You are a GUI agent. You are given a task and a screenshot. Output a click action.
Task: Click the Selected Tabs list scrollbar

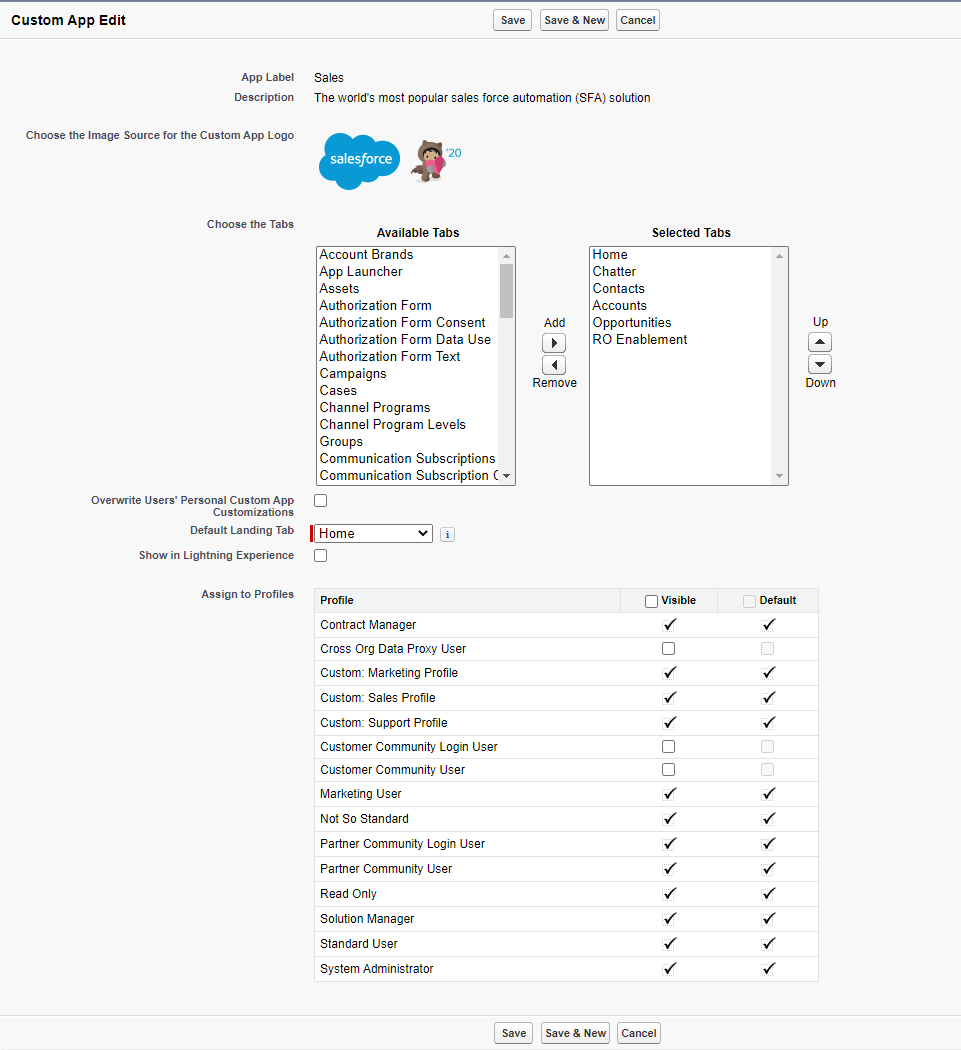point(780,366)
